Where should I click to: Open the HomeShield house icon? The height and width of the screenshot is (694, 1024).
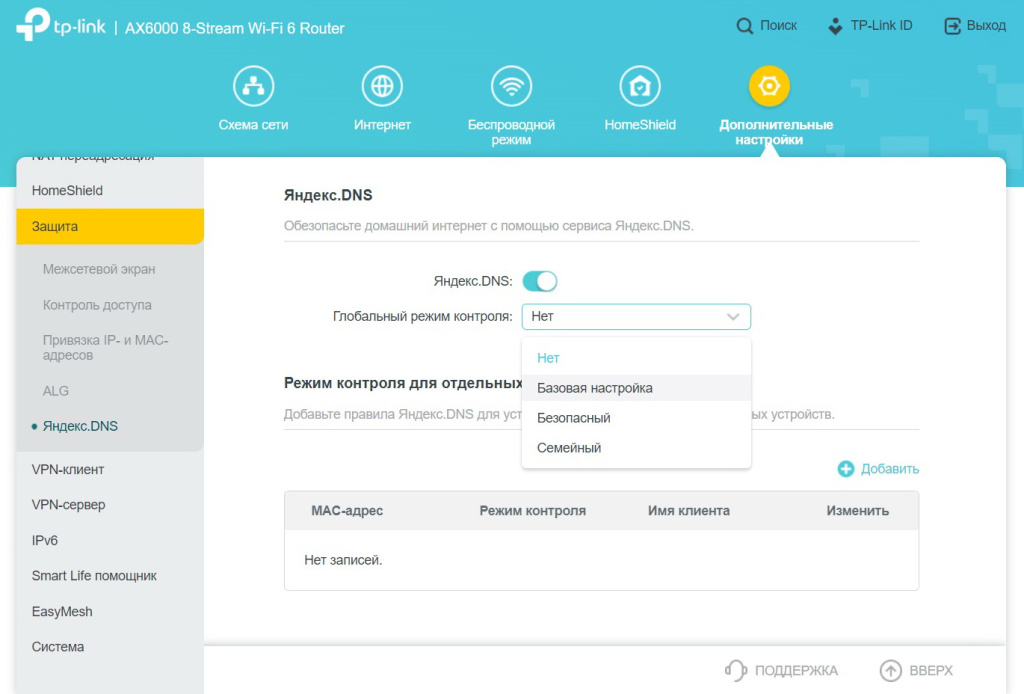[640, 86]
